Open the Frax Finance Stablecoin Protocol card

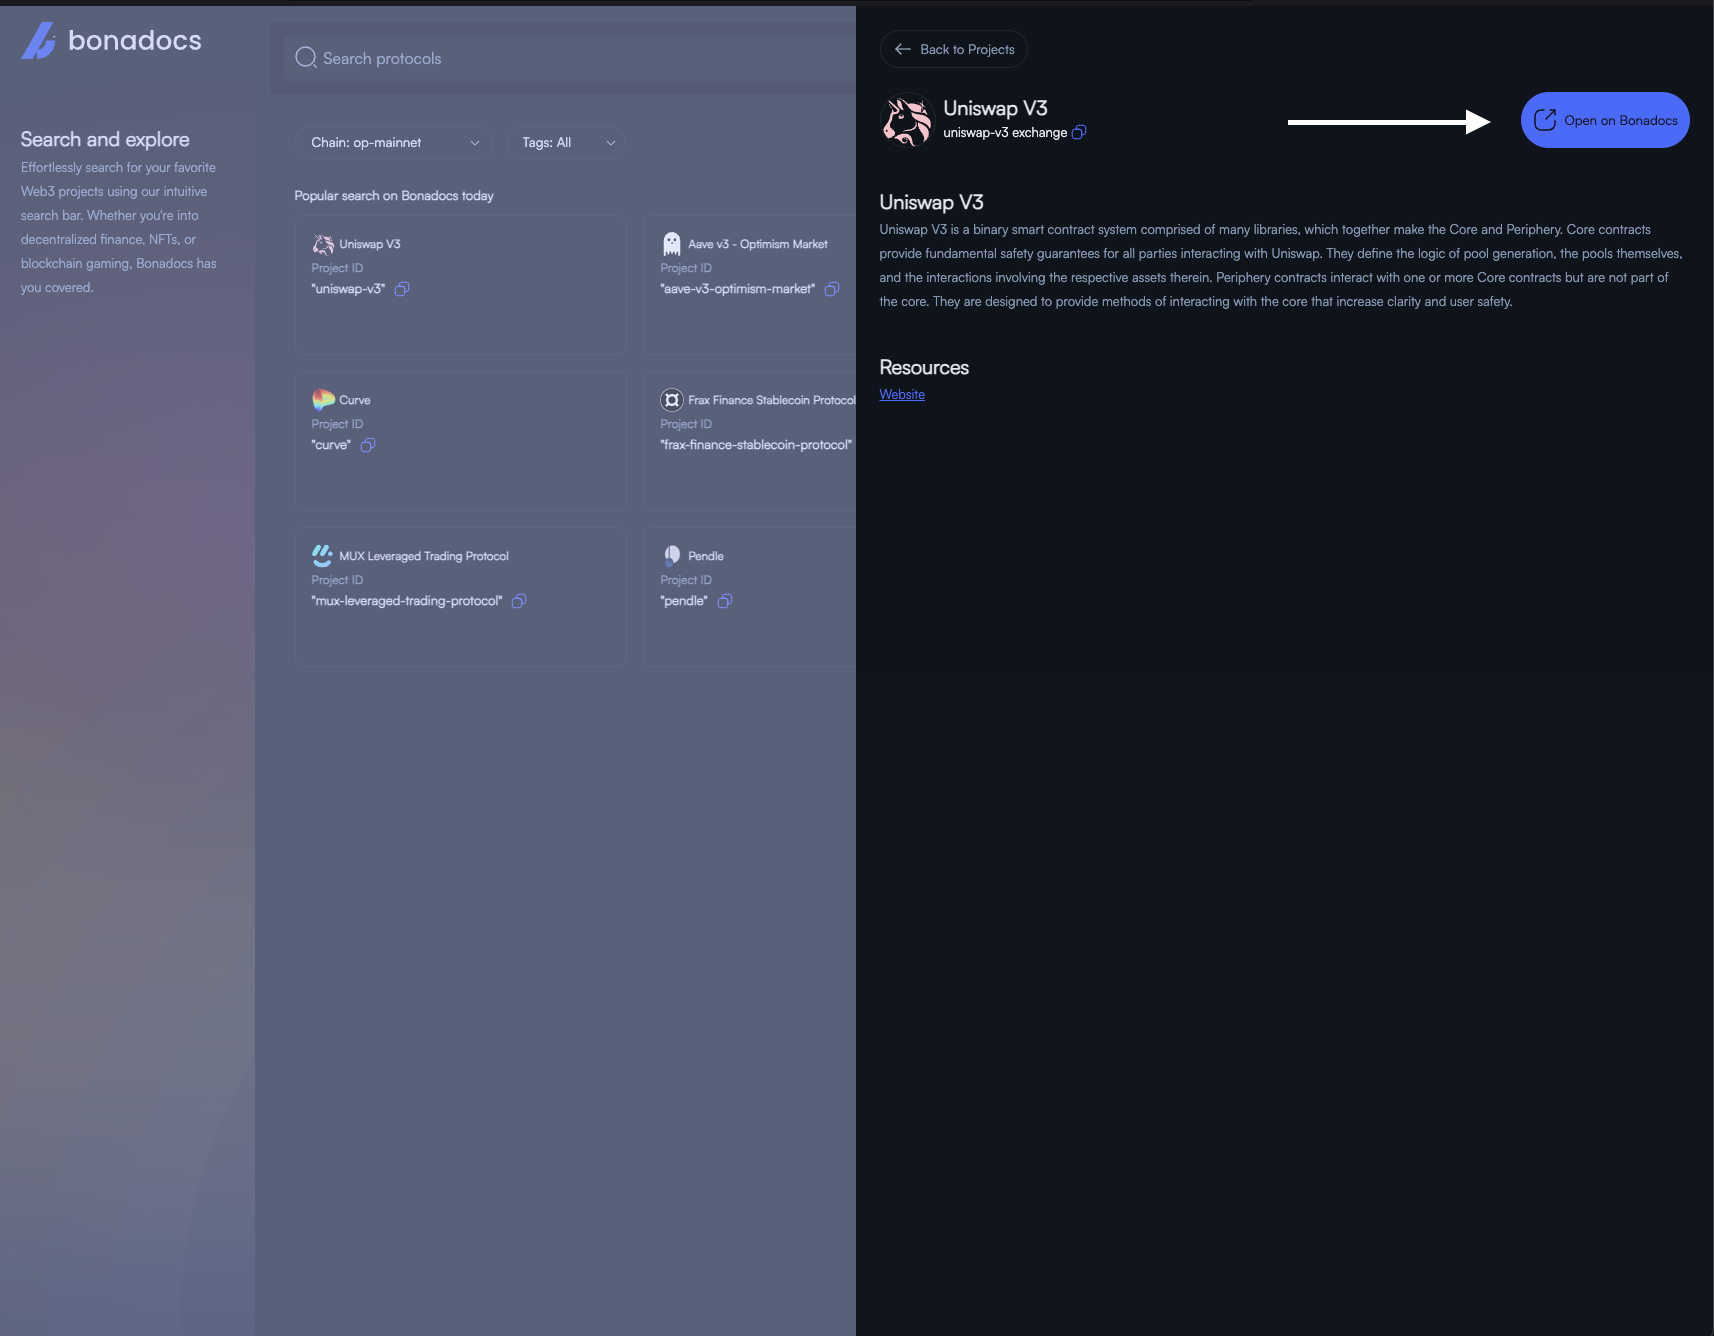point(750,441)
